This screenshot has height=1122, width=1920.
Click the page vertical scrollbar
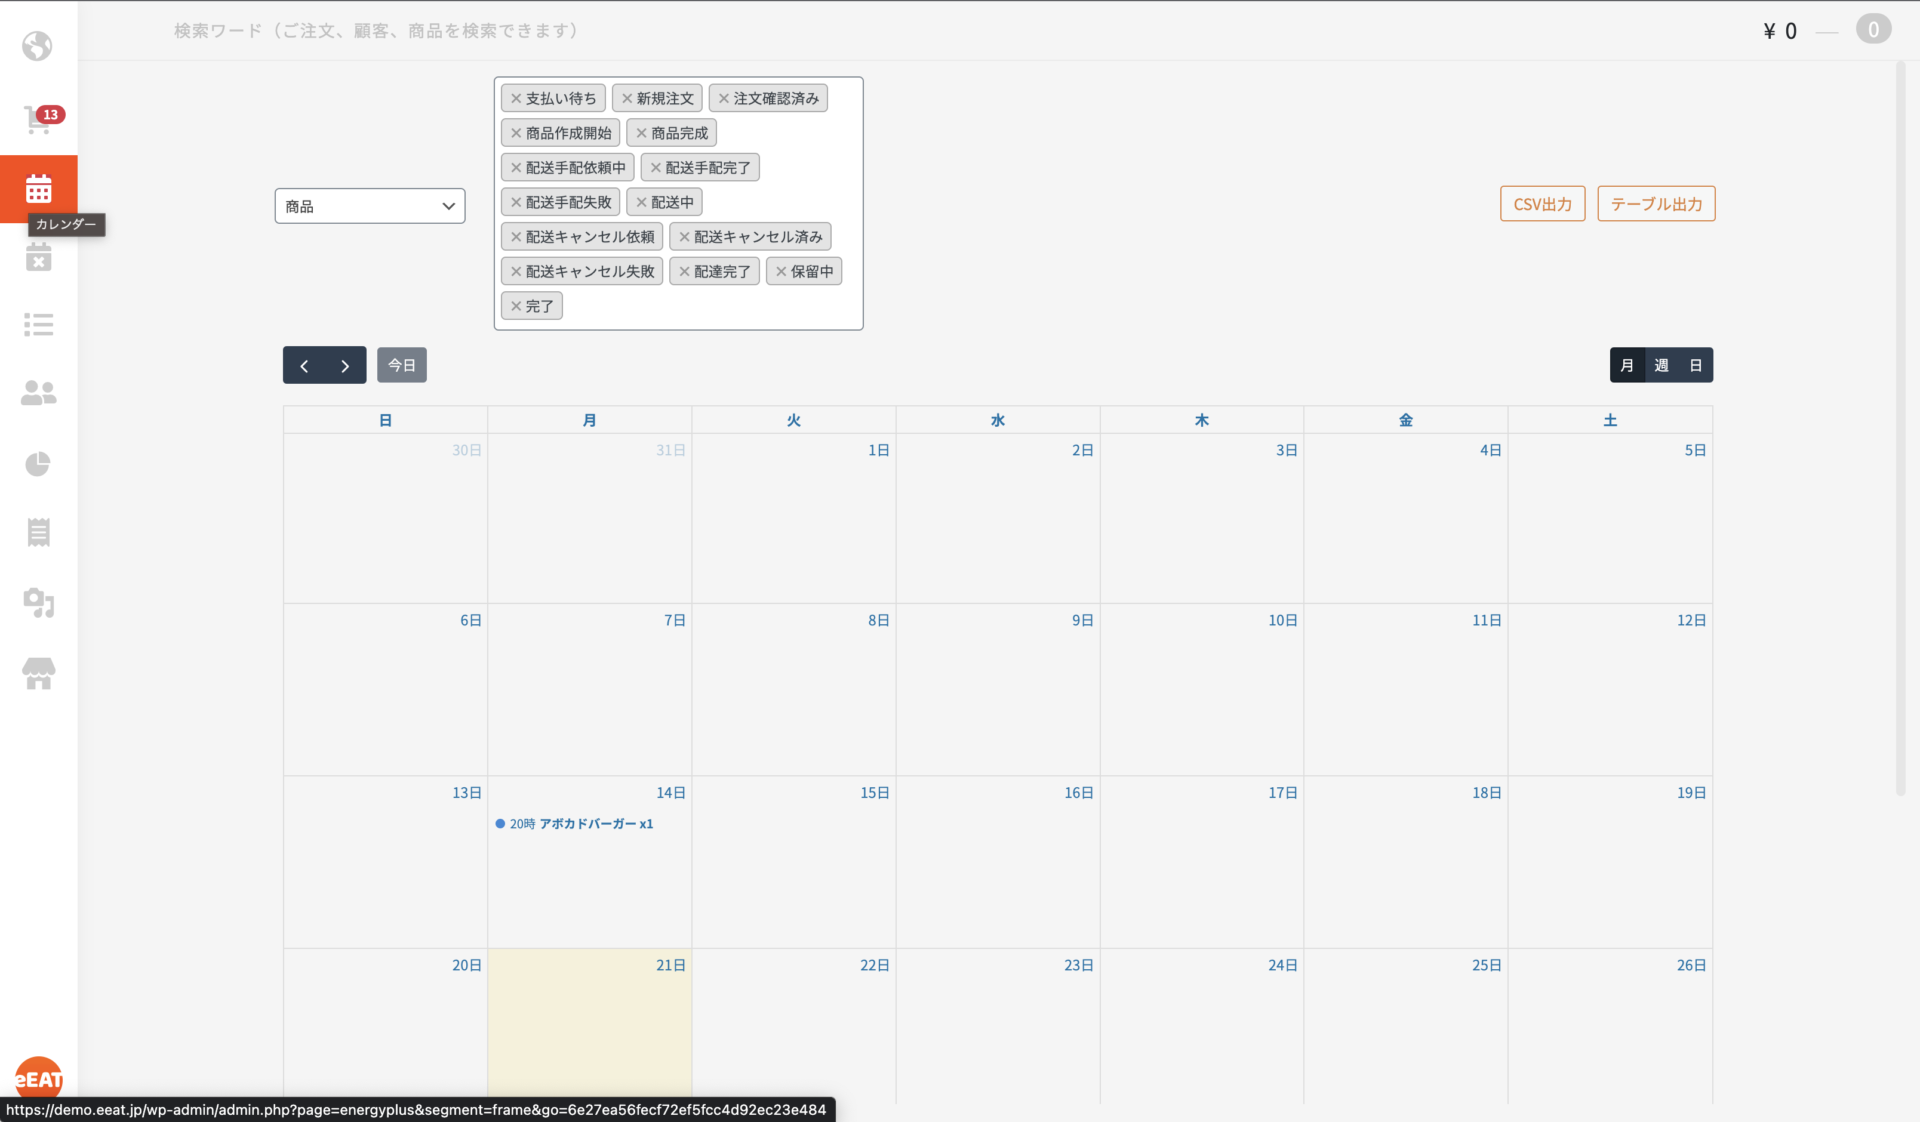[1901, 430]
